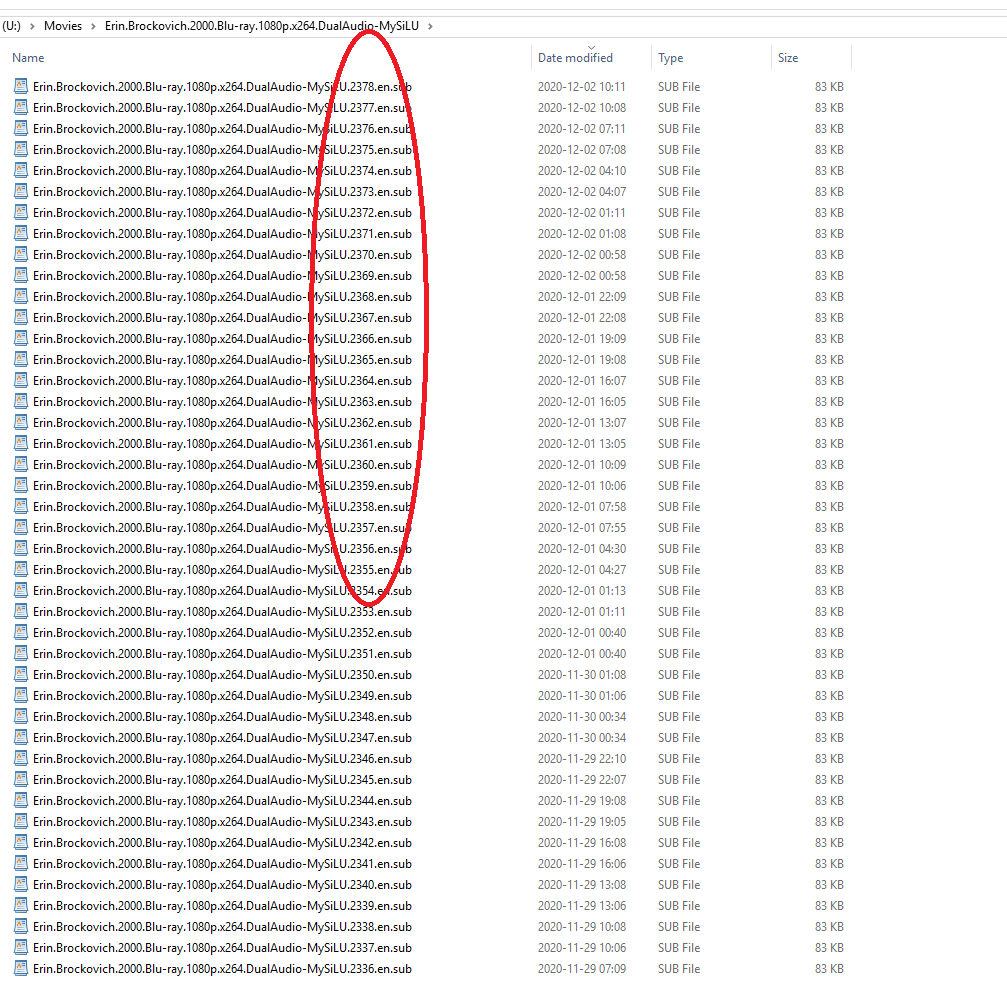Click the file icon for the 2371.en.sub file
The width and height of the screenshot is (1007, 995).
pyautogui.click(x=21, y=233)
